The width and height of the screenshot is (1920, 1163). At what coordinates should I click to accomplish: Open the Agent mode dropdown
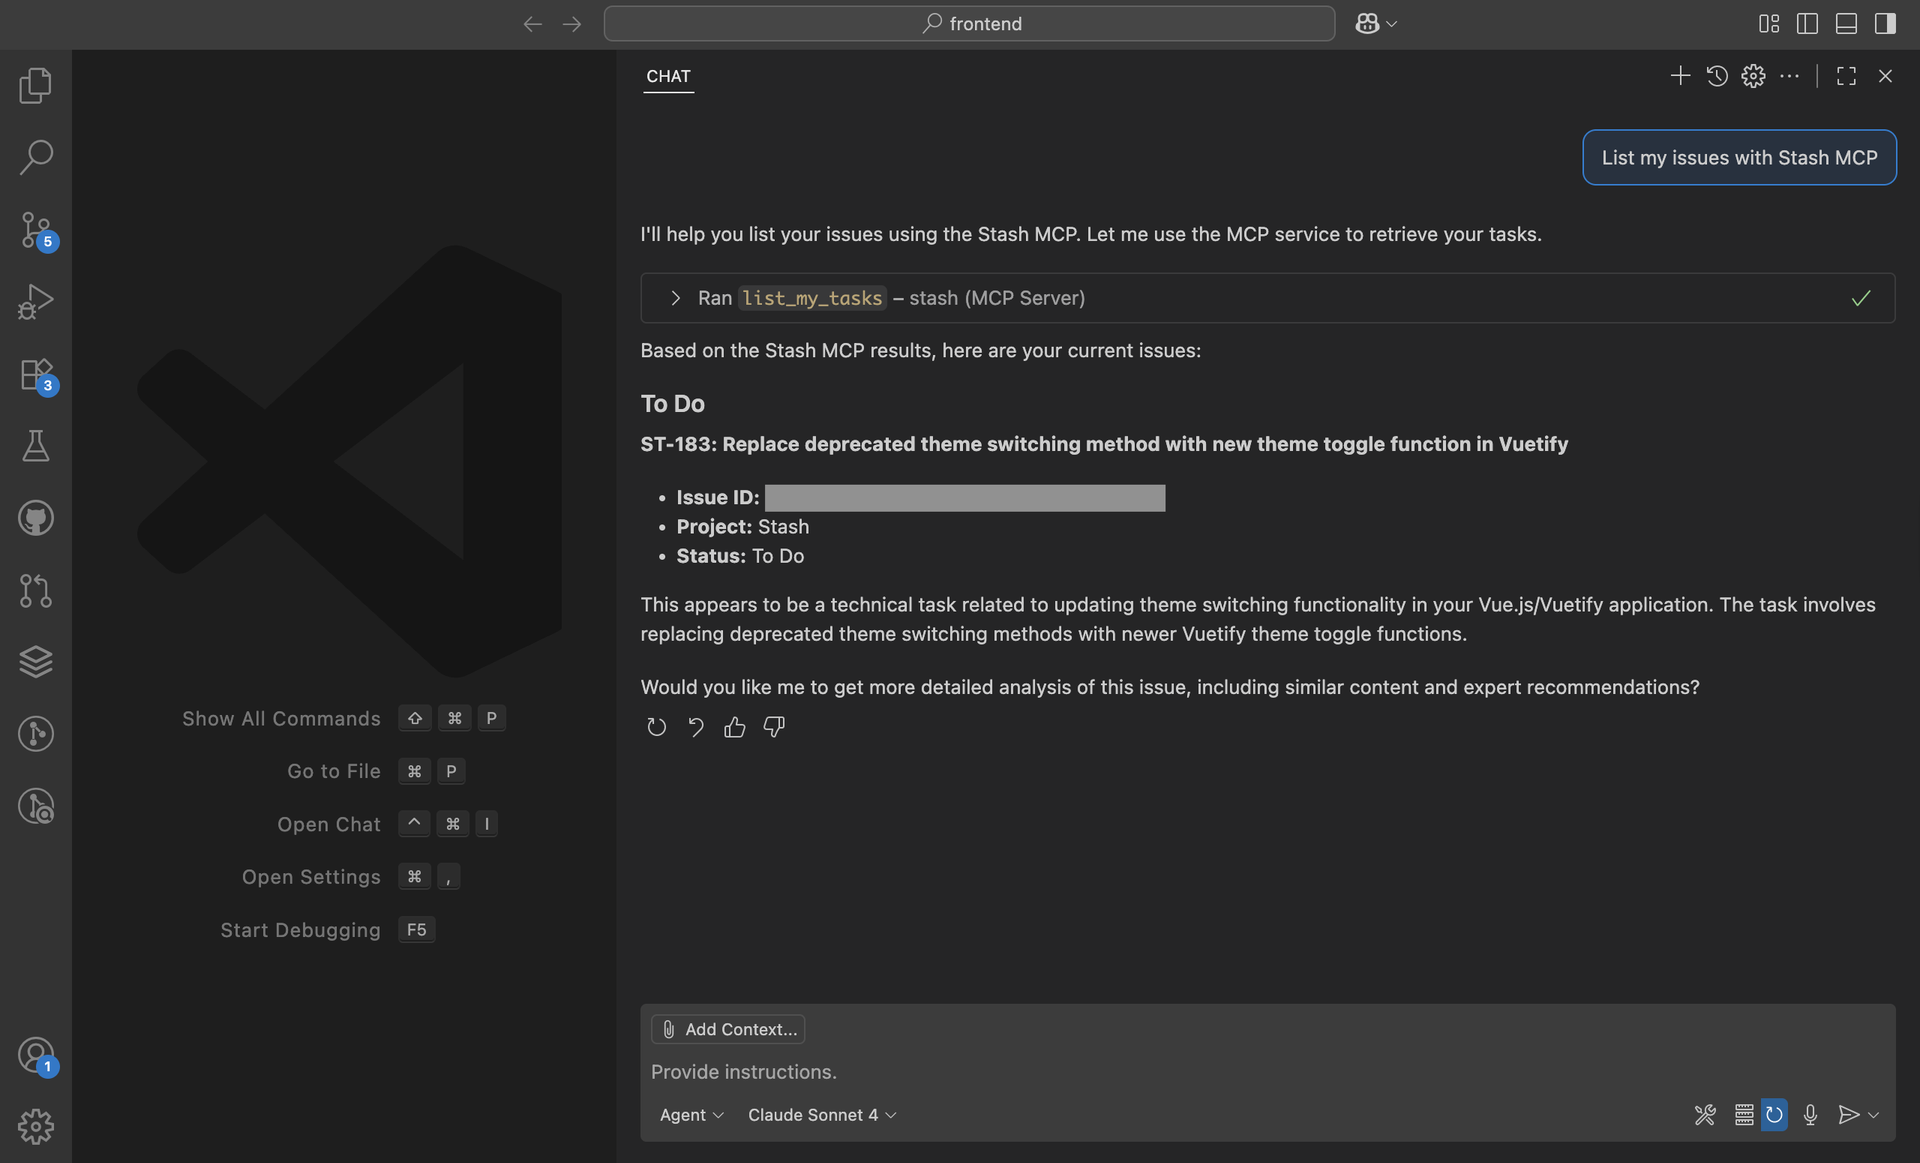point(691,1115)
